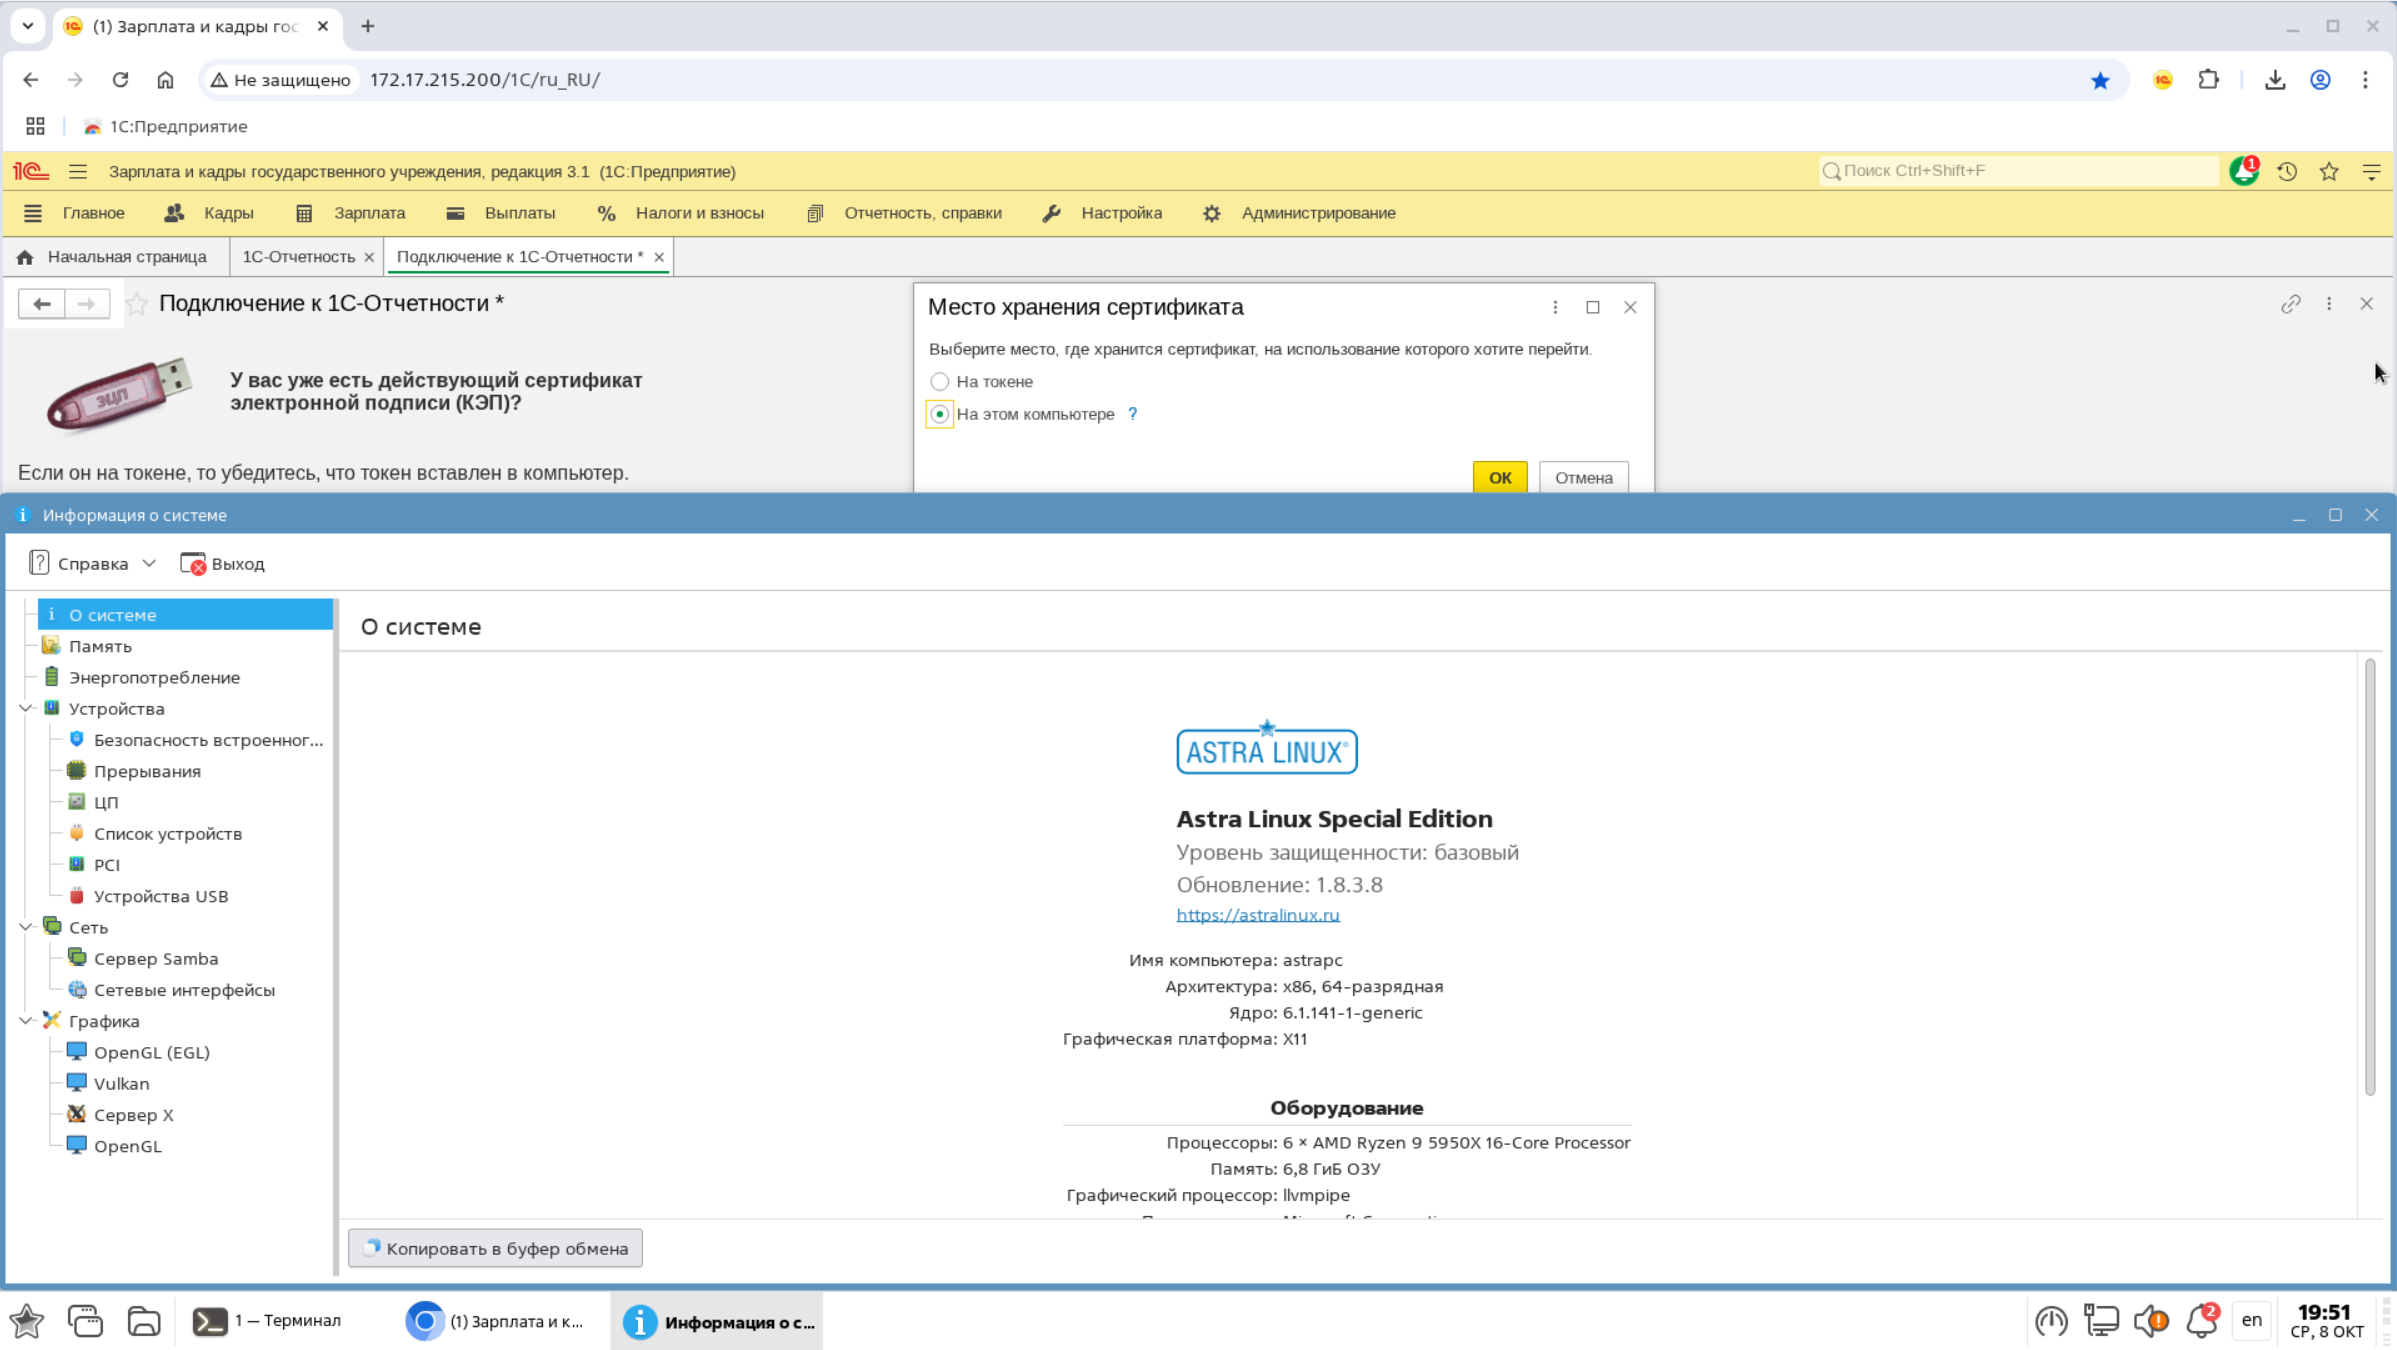Screen dimensions: 2397x1350
Task: Click the get link icon on form
Action: tap(2290, 304)
